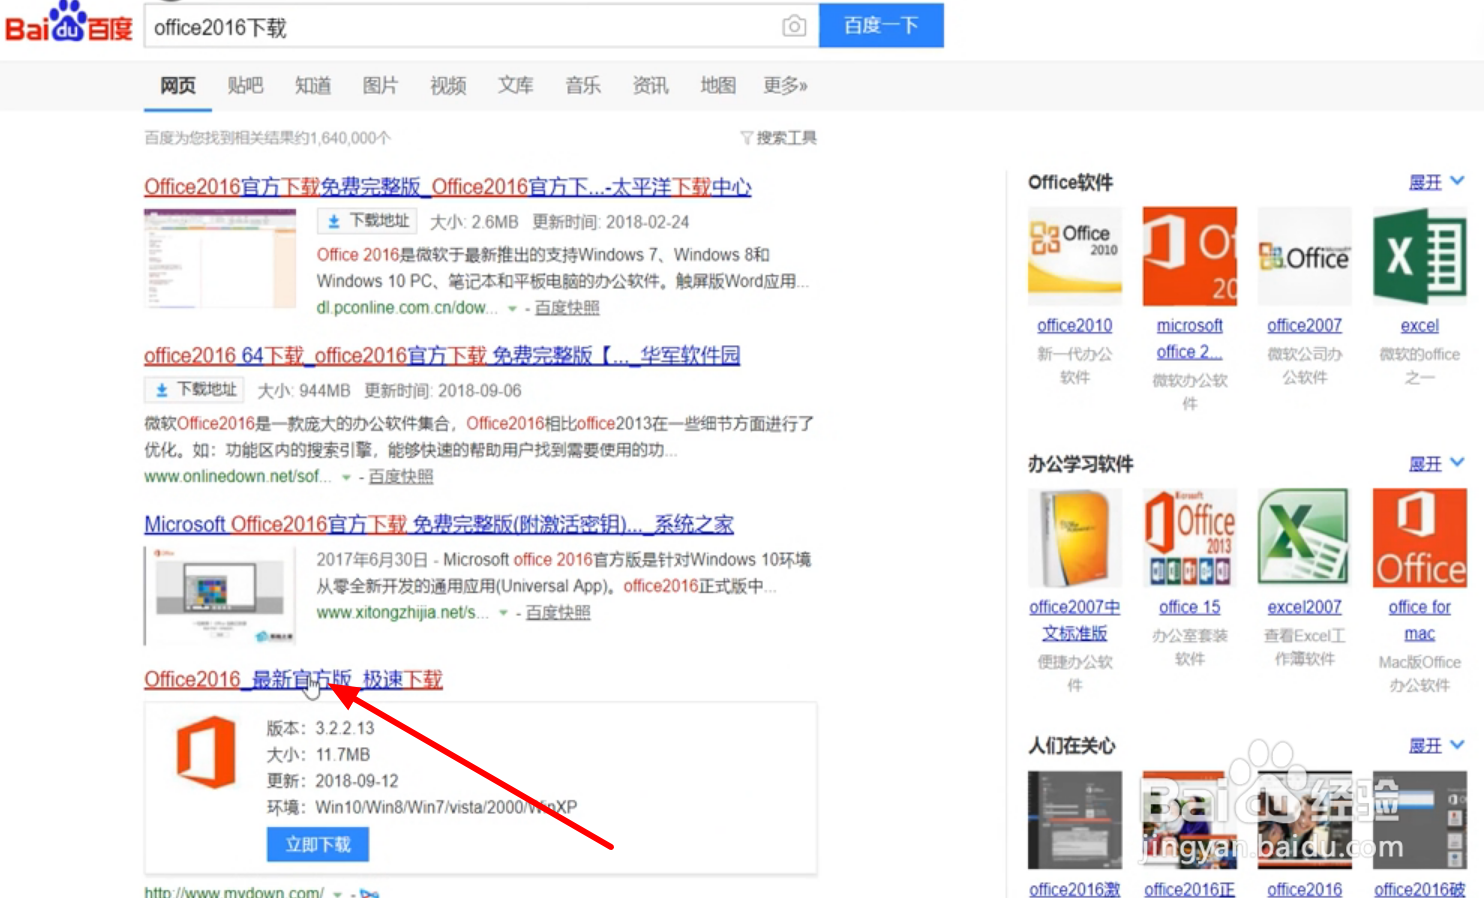Open the office2007中文标准版 link
Screen dimensions: 1484x898
1075,620
